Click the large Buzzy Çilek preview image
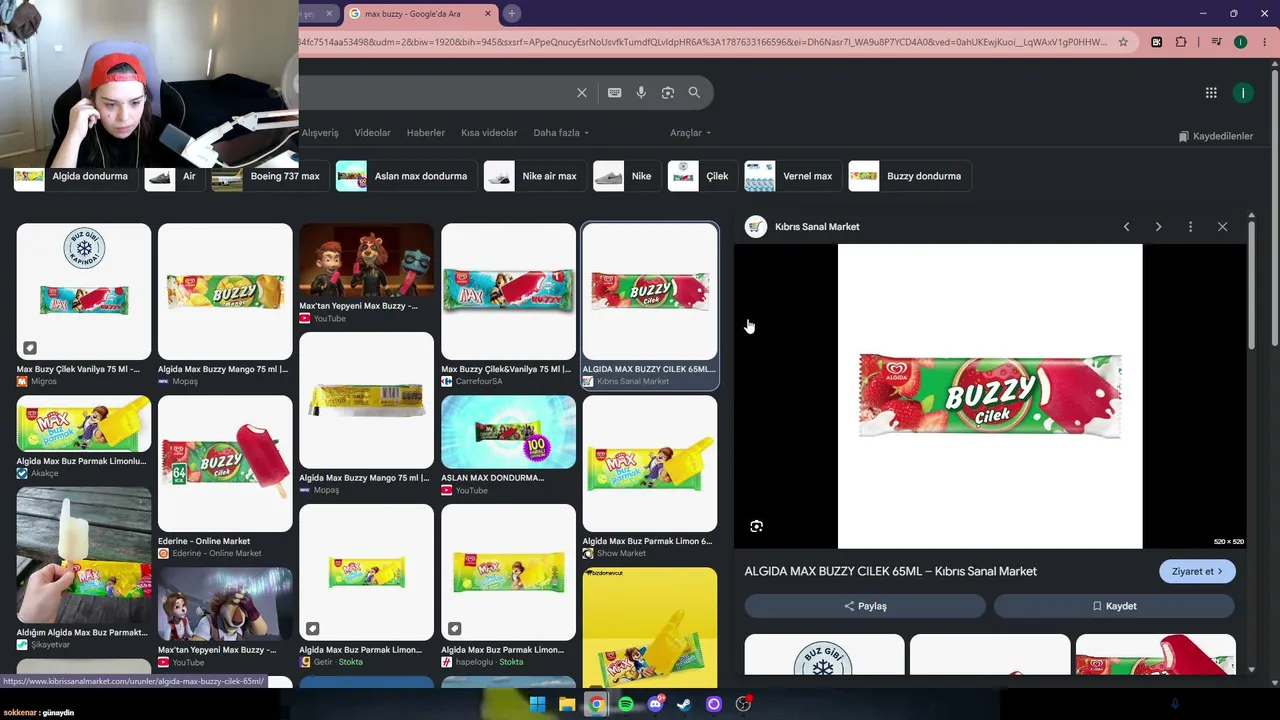This screenshot has width=1280, height=720. (x=990, y=396)
